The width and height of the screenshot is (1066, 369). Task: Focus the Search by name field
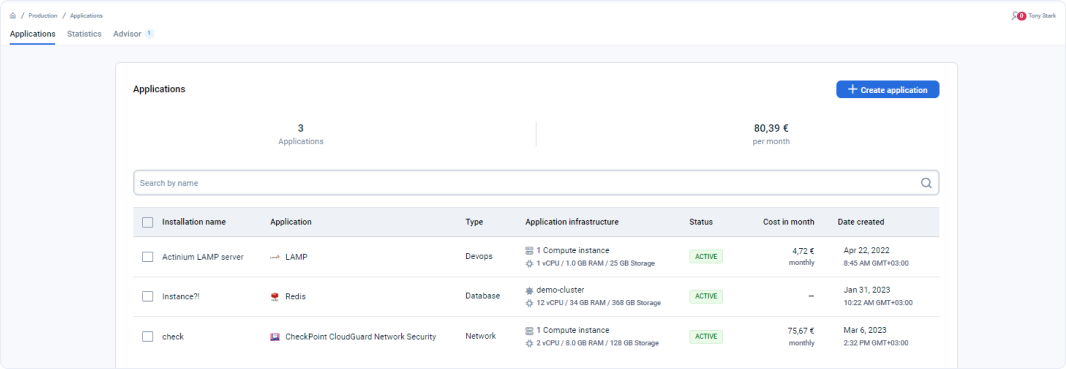[536, 183]
